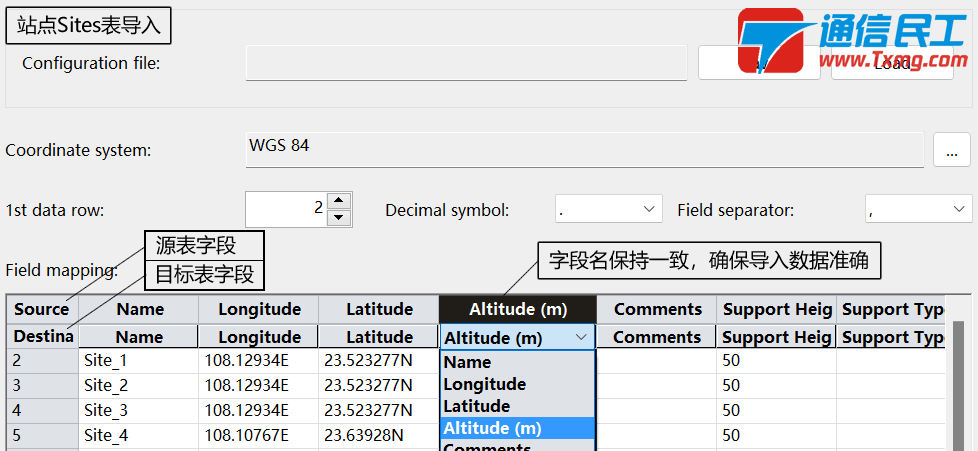Click the Load configuration button
The width and height of the screenshot is (978, 451).
(x=892, y=63)
